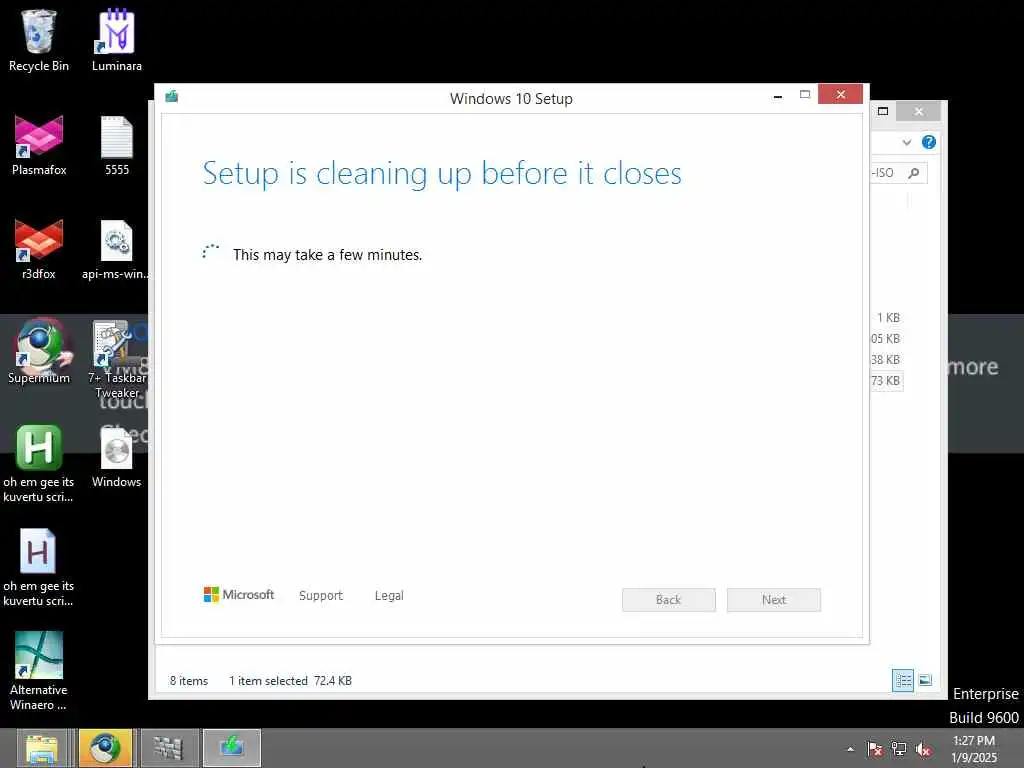Open the network icon in system tray
Viewport: 1024px width, 768px height.
[x=899, y=749]
